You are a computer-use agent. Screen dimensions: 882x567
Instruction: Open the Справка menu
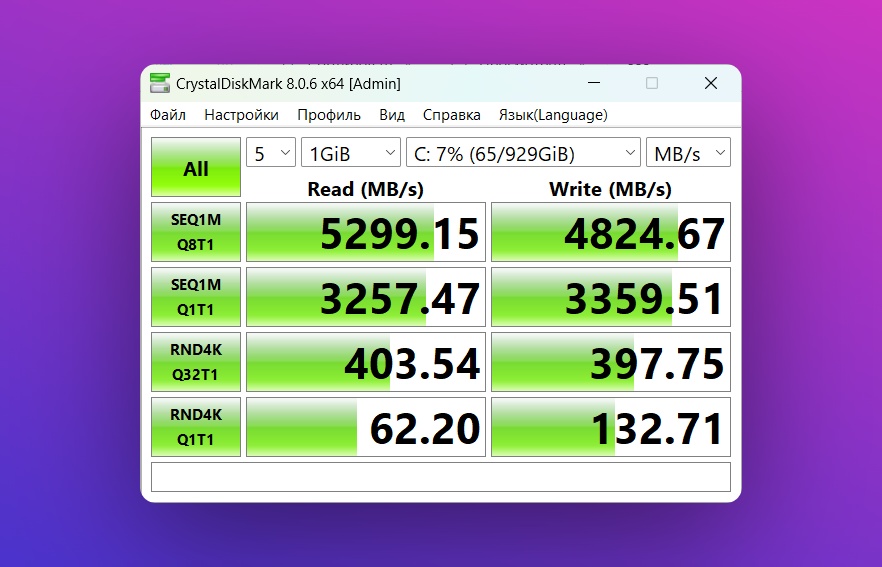(x=451, y=115)
